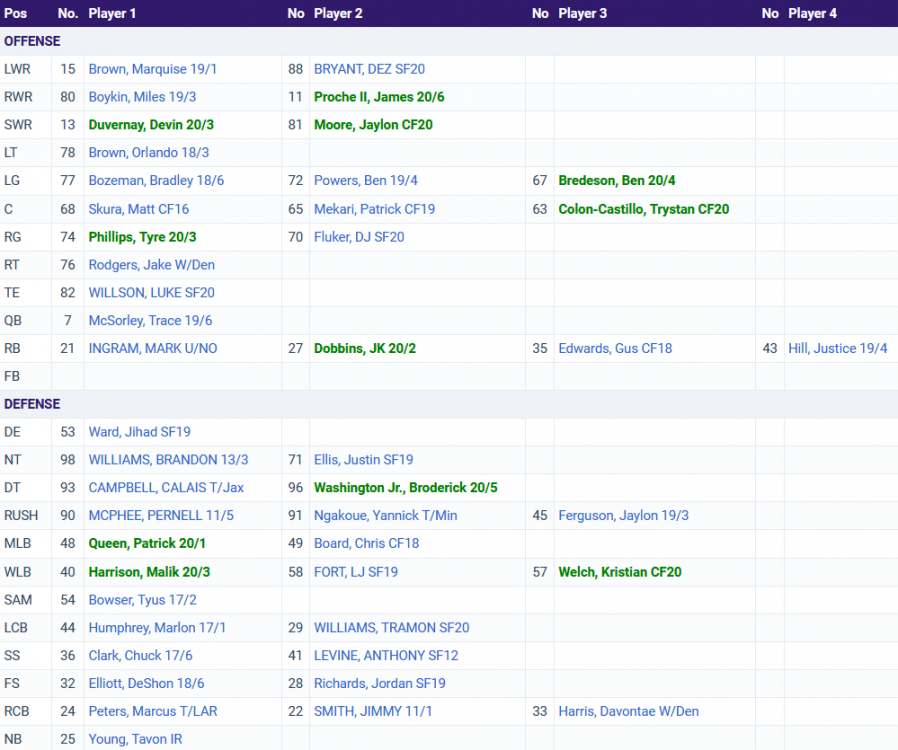Click McSorley, Trace 19/6 link
Image resolution: width=898 pixels, height=750 pixels.
point(151,321)
